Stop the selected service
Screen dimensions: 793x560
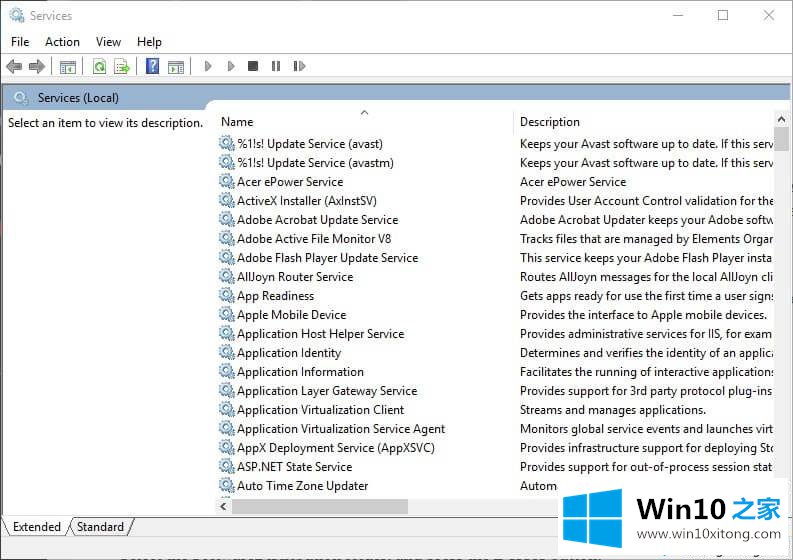coord(253,66)
